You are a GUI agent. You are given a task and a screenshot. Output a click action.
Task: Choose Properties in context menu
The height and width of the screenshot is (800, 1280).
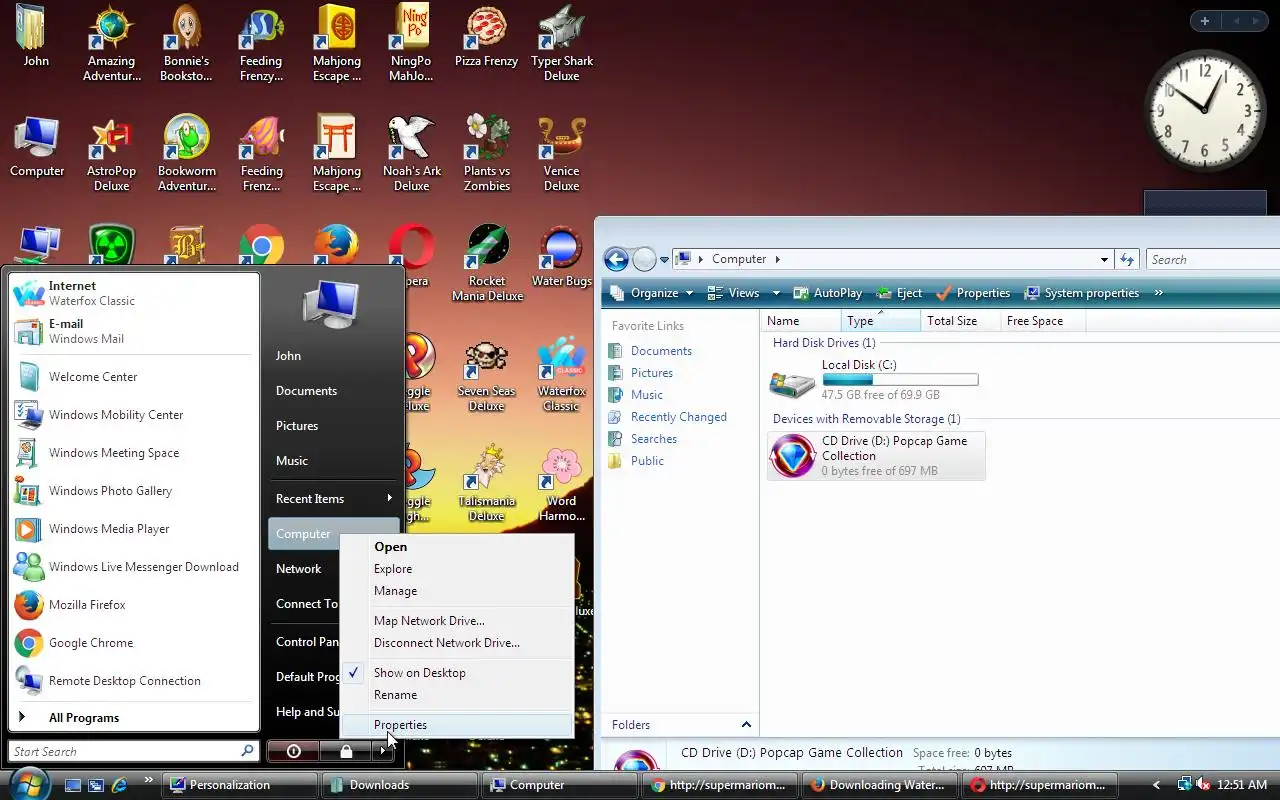tap(457, 725)
